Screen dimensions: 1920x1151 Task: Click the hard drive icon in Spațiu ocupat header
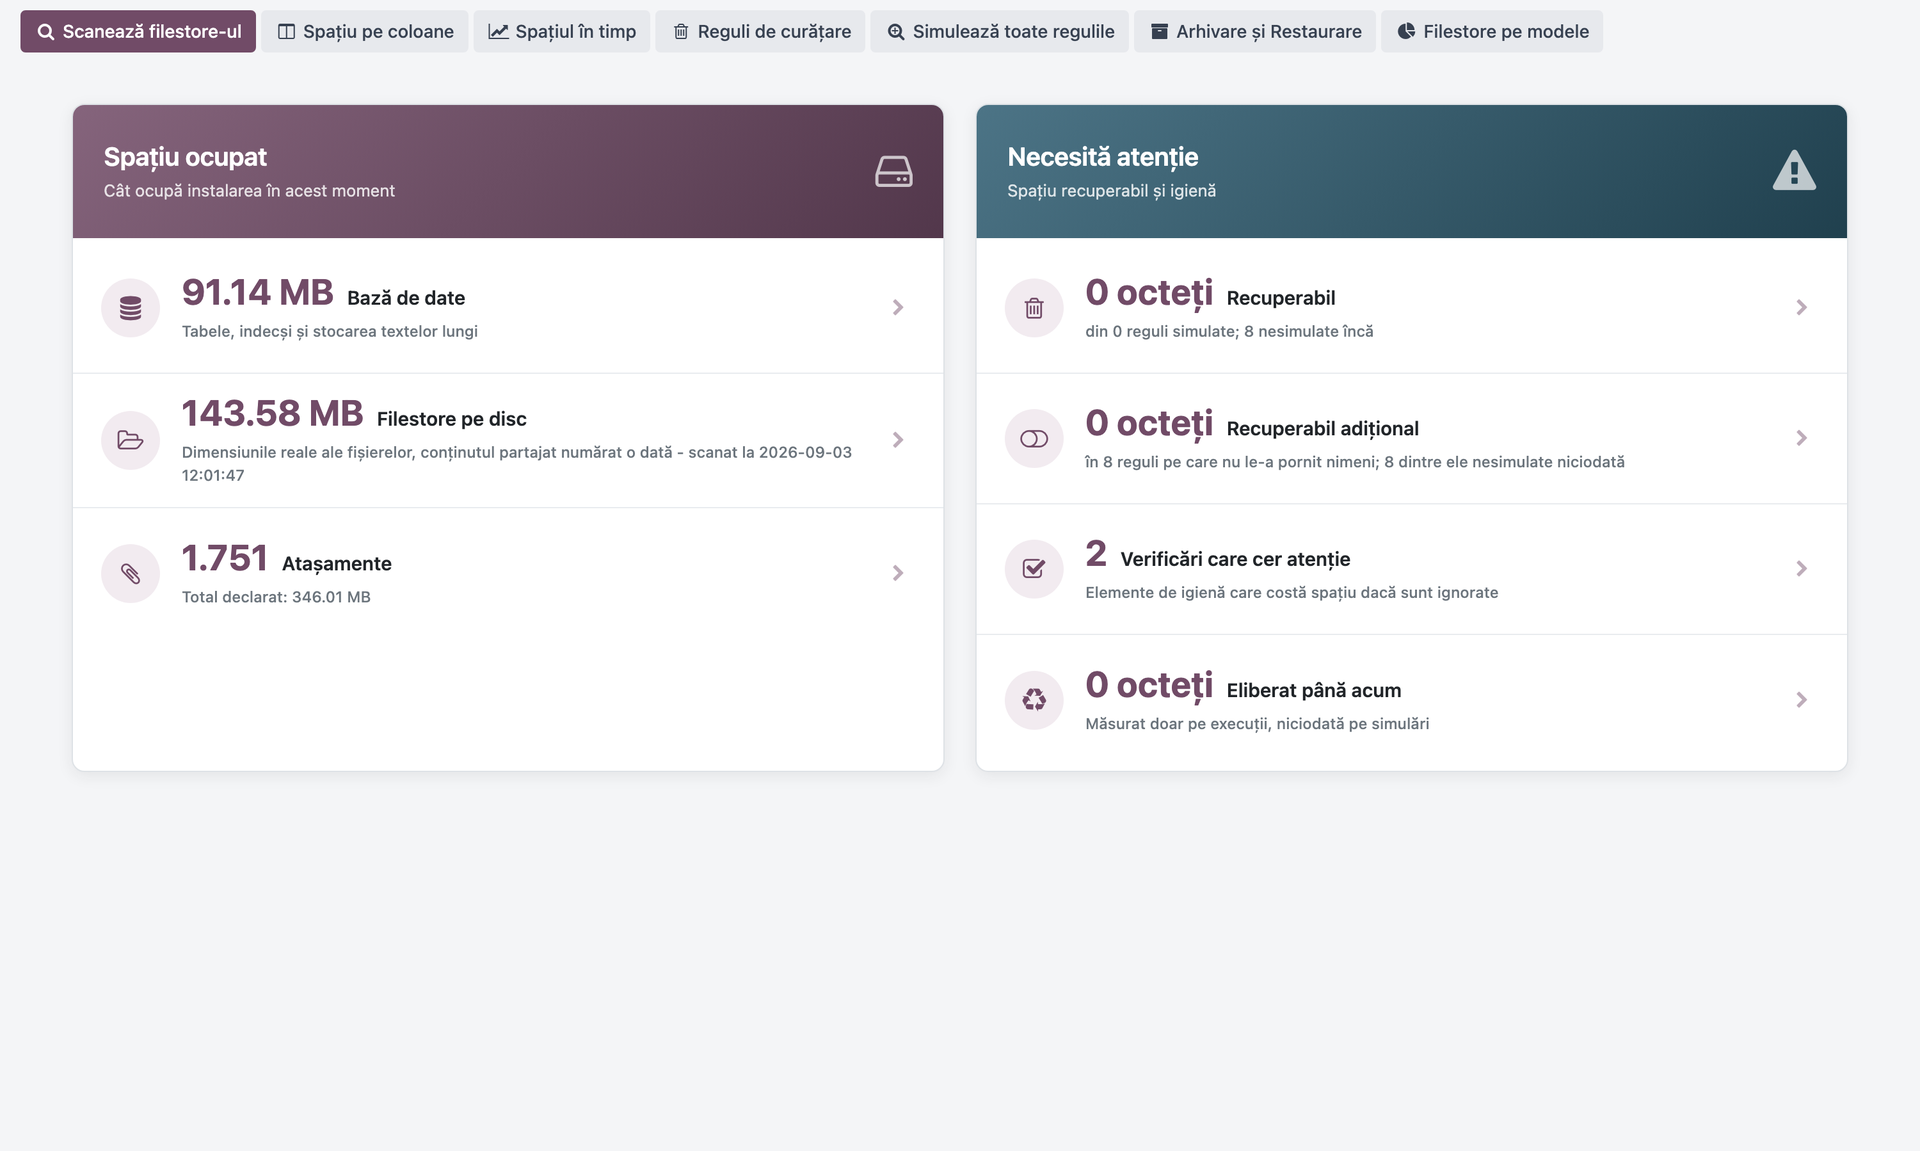893,171
